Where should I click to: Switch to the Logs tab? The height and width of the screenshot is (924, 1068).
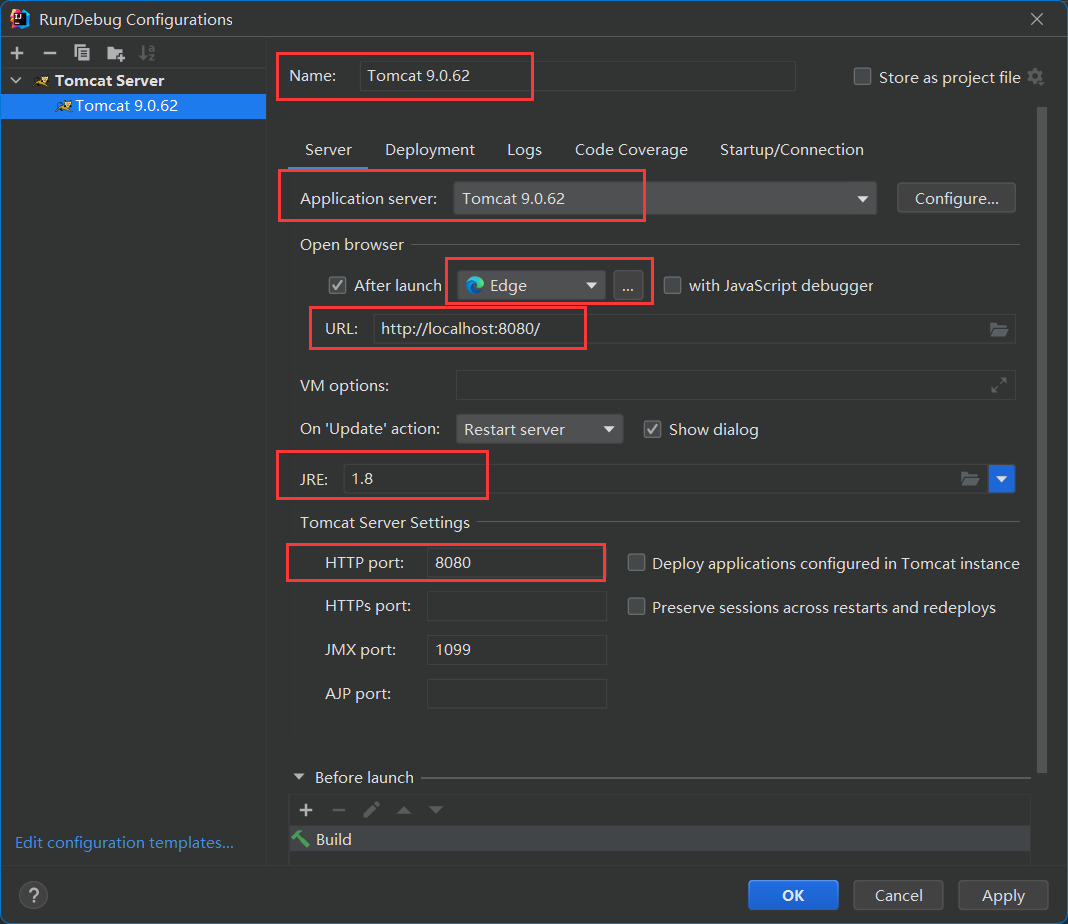pos(524,150)
